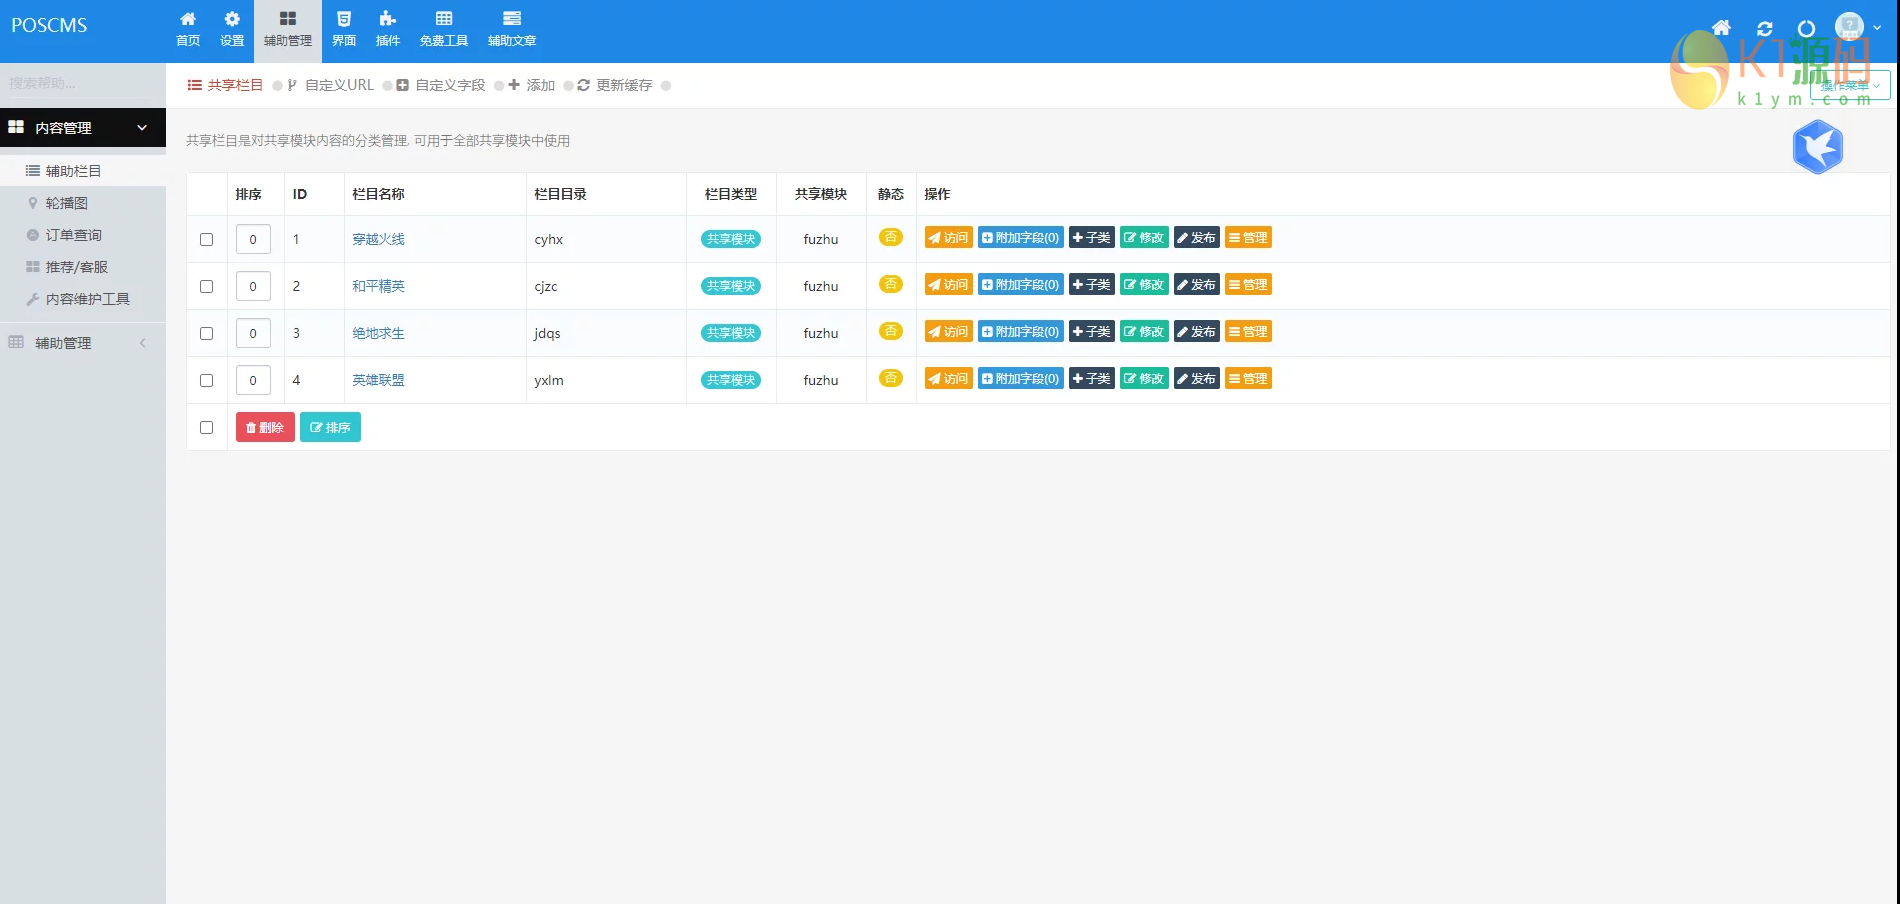Open the 插件 plugin icon in top navigation
The width and height of the screenshot is (1900, 904).
(388, 27)
